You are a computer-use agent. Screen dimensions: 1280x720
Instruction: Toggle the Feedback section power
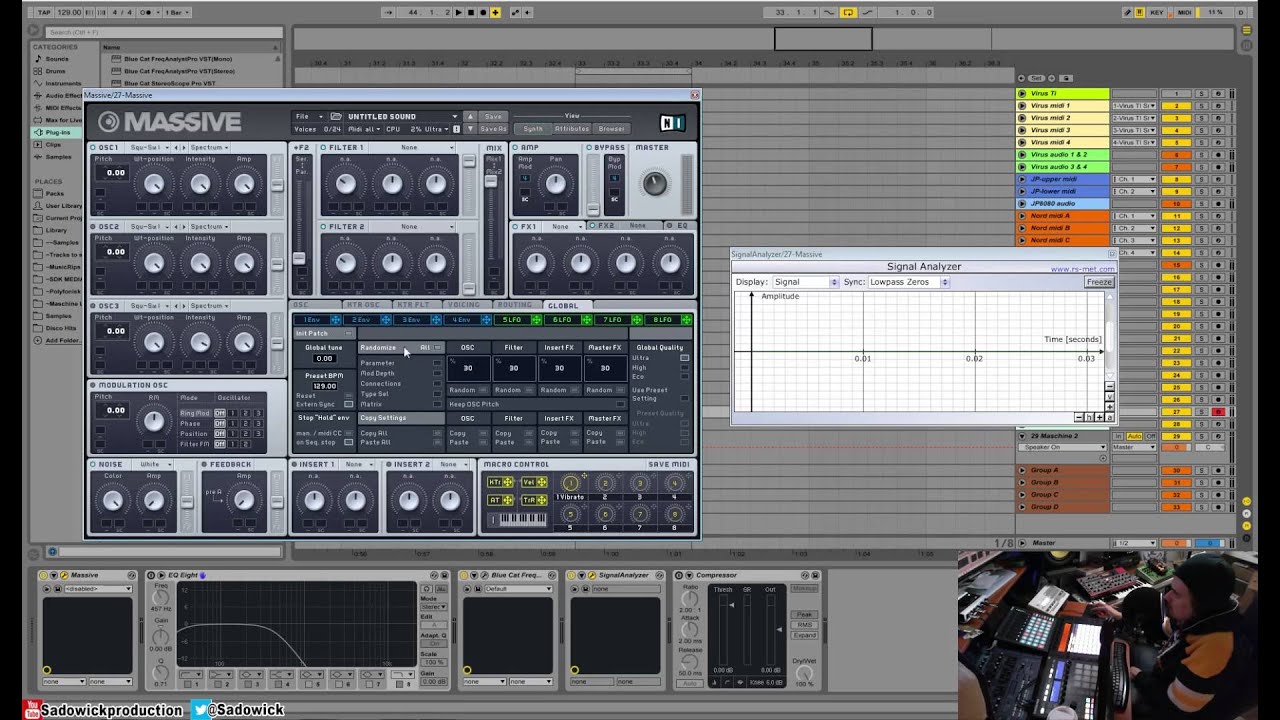[x=204, y=464]
